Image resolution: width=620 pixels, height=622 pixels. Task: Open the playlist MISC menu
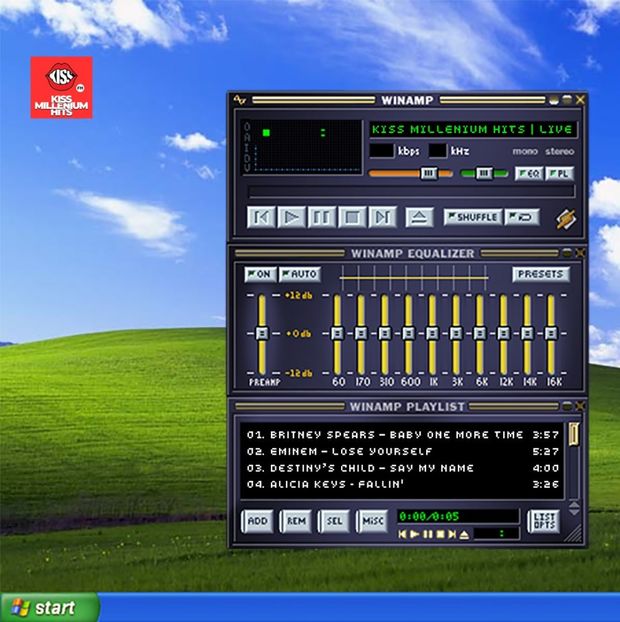[x=372, y=521]
